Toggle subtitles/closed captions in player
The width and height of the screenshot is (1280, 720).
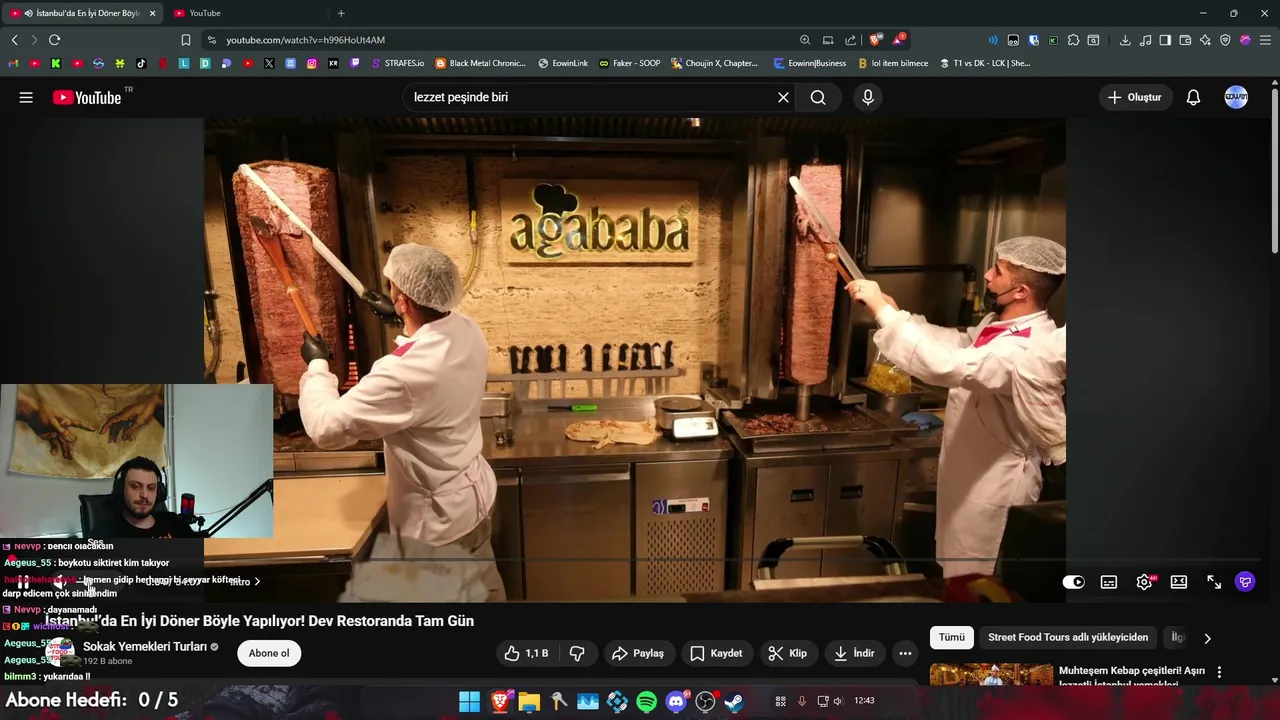coord(1109,582)
